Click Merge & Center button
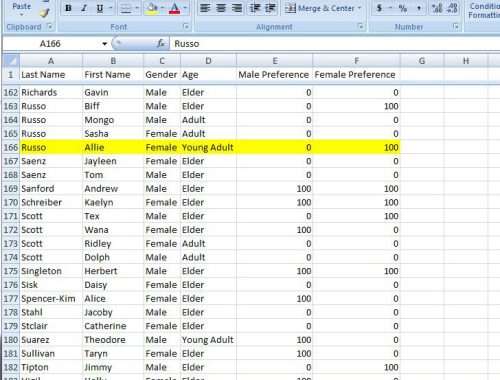The height and width of the screenshot is (380, 500). tap(320, 8)
